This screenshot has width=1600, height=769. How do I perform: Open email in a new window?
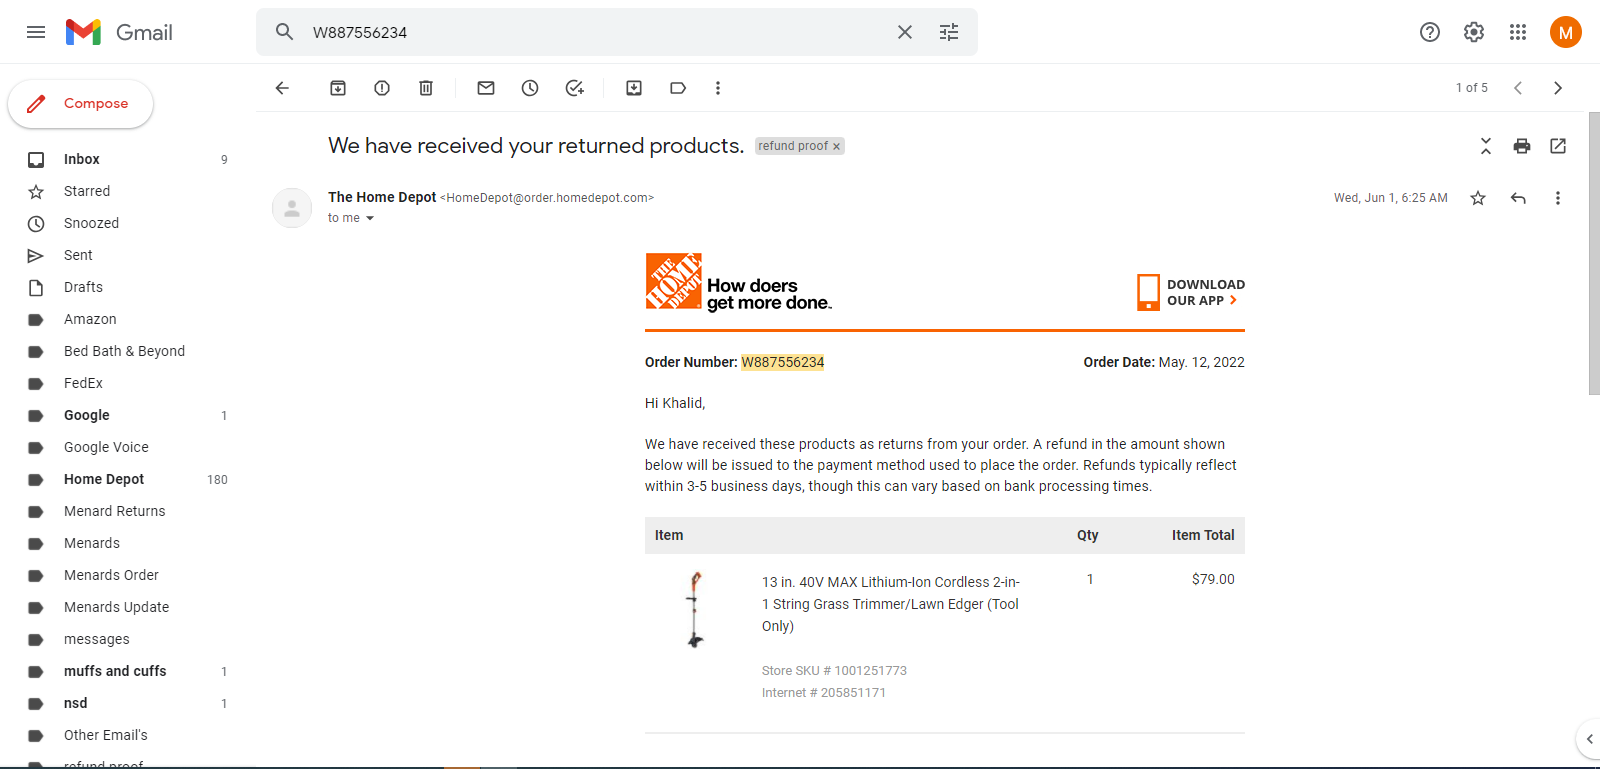[x=1558, y=146]
